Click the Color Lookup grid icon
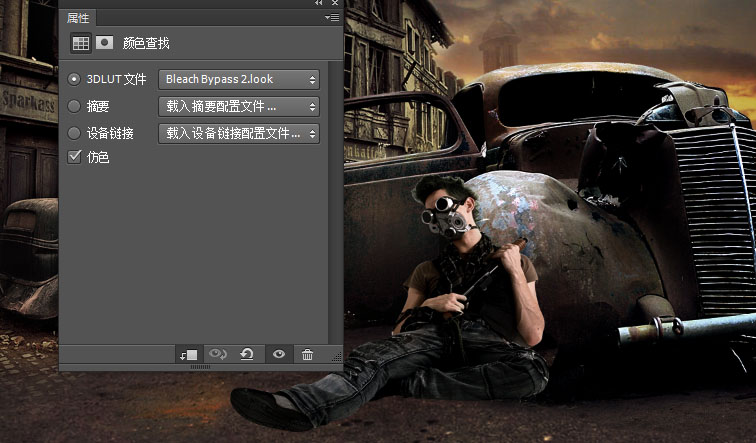This screenshot has width=756, height=443. click(80, 43)
